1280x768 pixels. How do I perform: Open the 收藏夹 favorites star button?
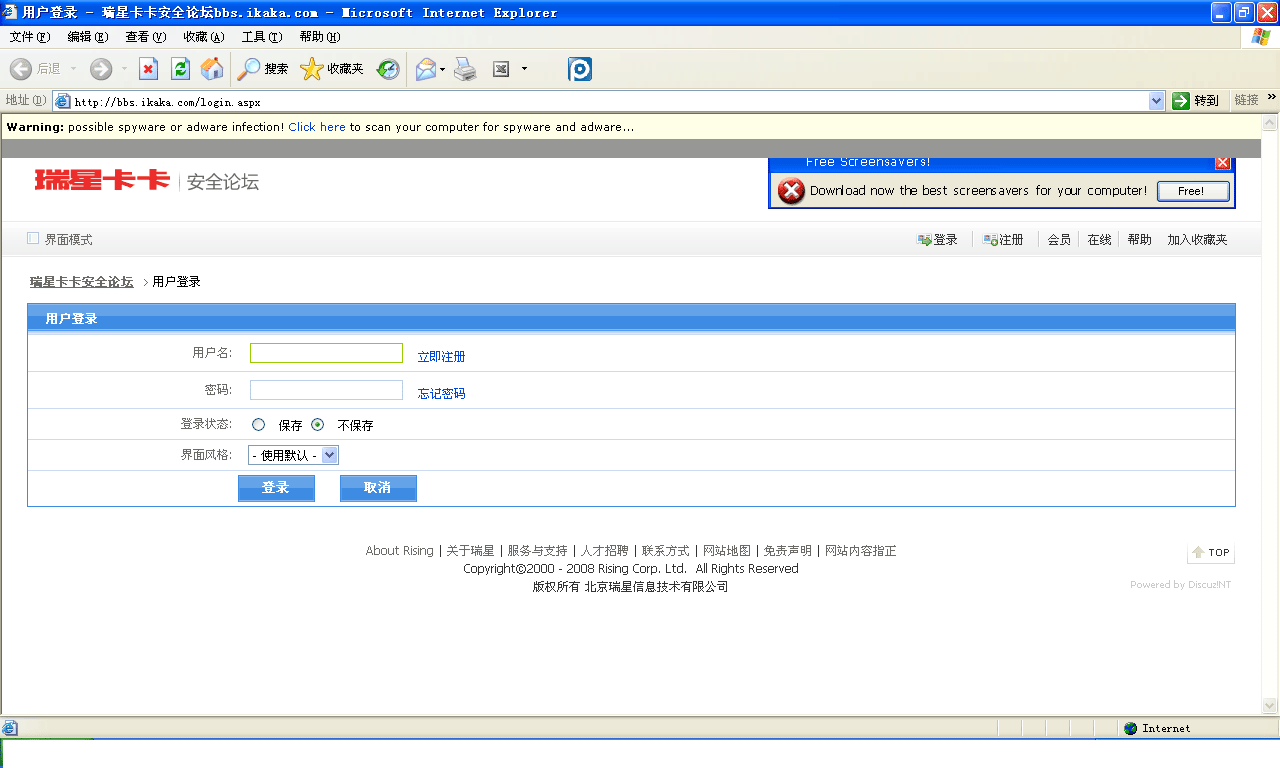click(x=332, y=69)
